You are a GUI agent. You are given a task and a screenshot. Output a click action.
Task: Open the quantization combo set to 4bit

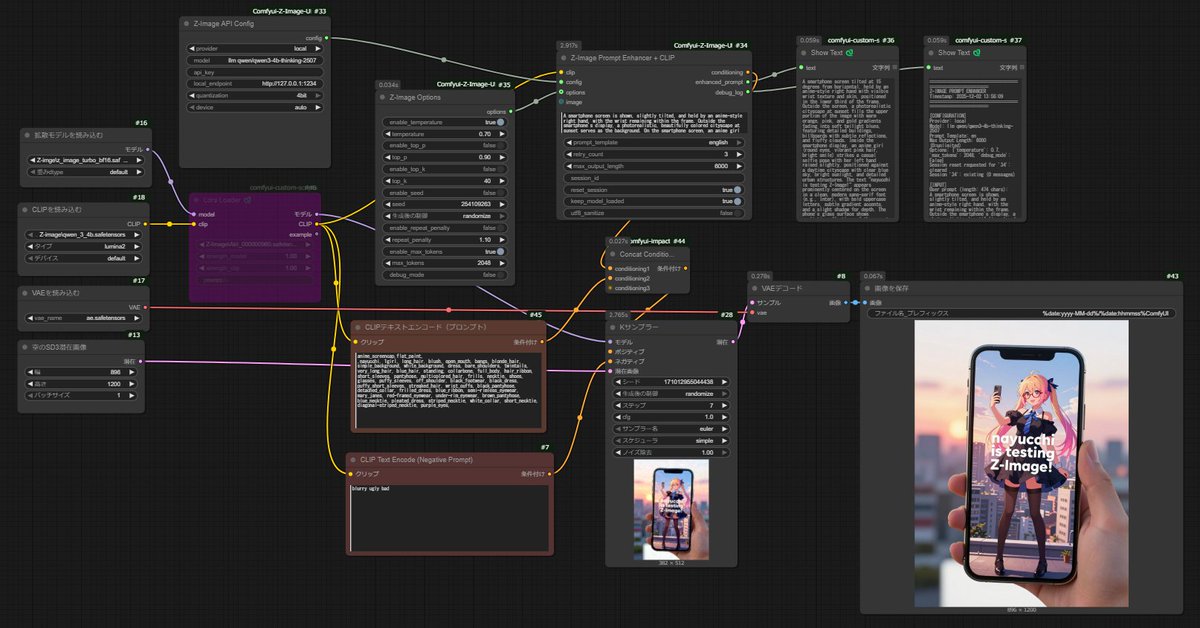(x=256, y=95)
